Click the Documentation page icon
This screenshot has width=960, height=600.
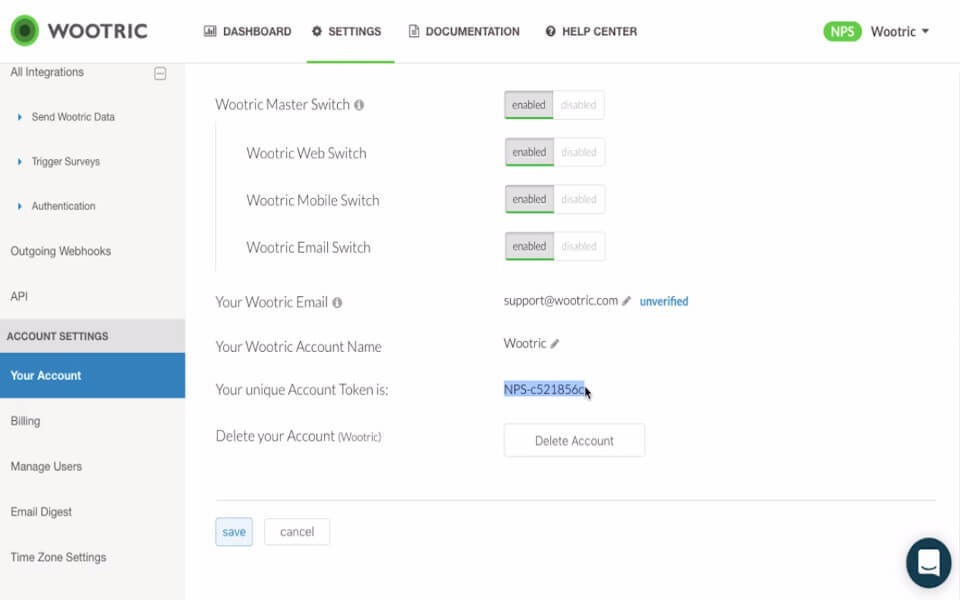[x=414, y=31]
